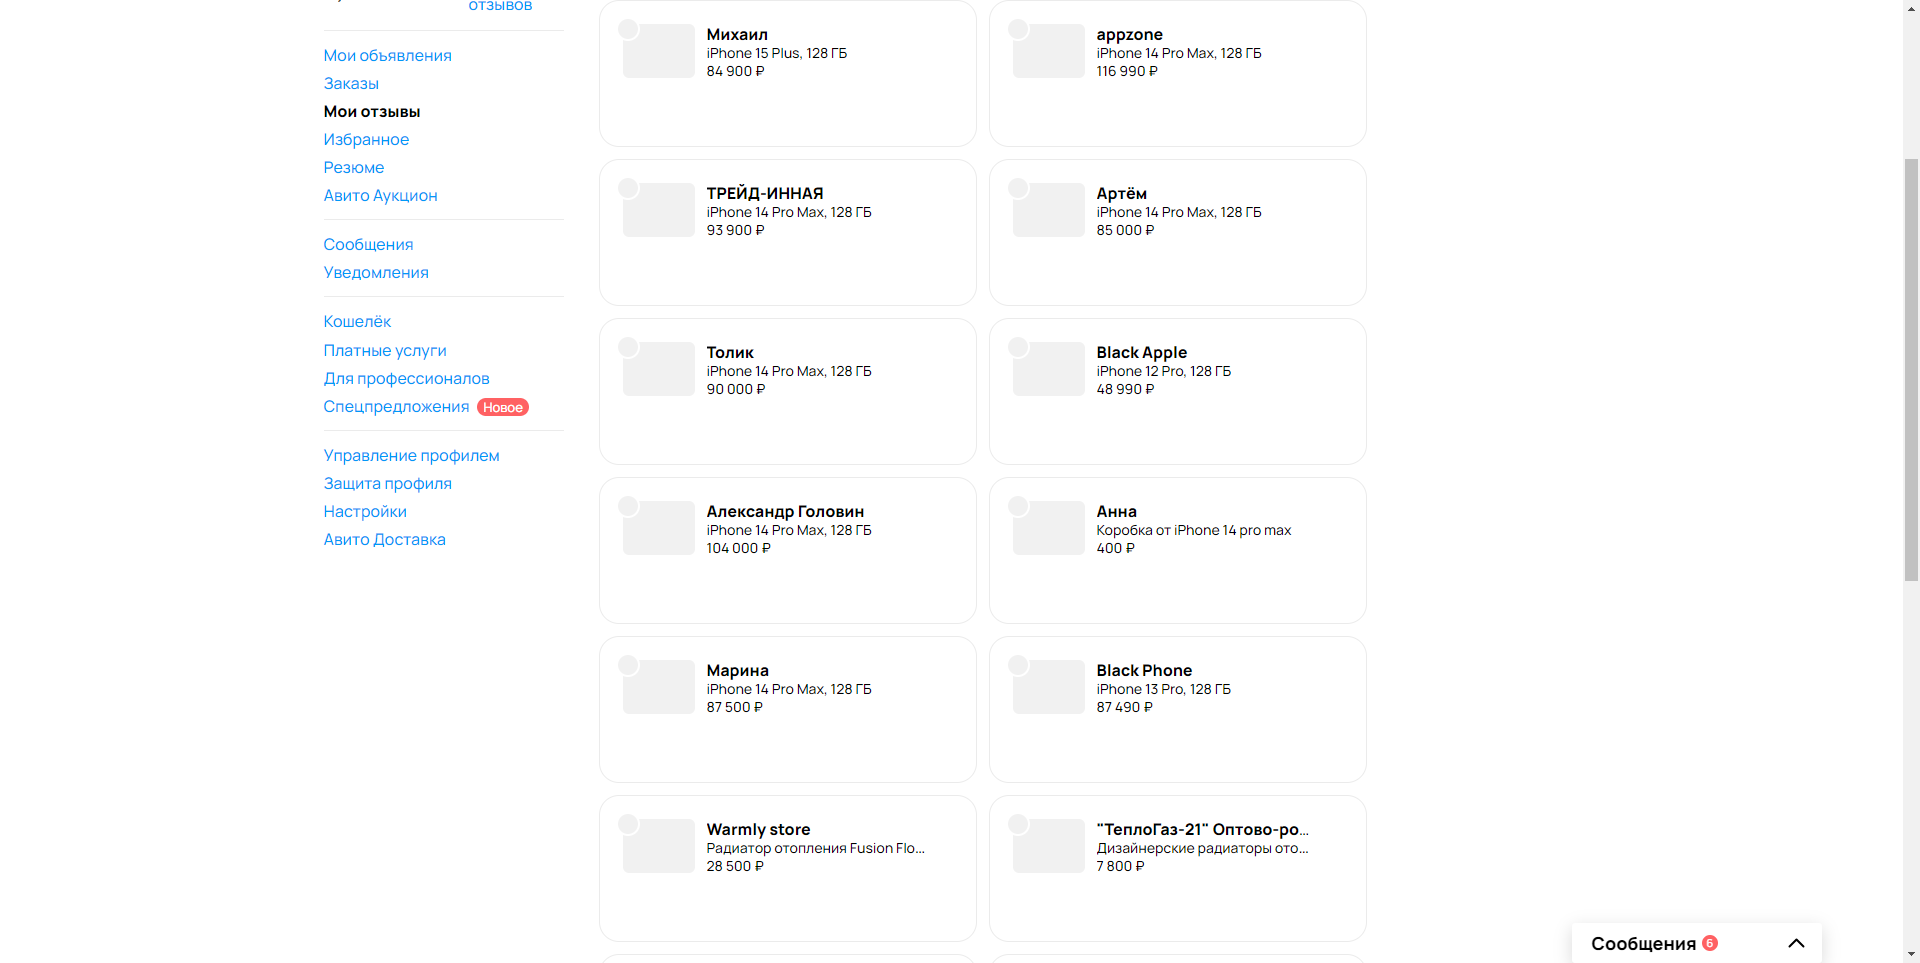The width and height of the screenshot is (1920, 963).
Task: Open Управление профилем
Action: (x=411, y=456)
